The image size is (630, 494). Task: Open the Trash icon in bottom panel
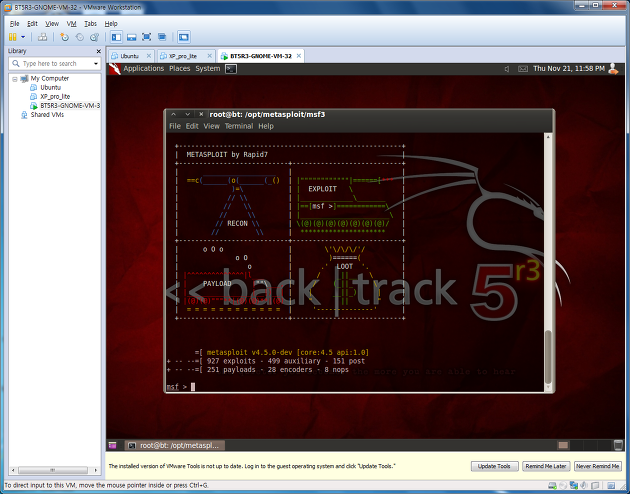pos(619,445)
